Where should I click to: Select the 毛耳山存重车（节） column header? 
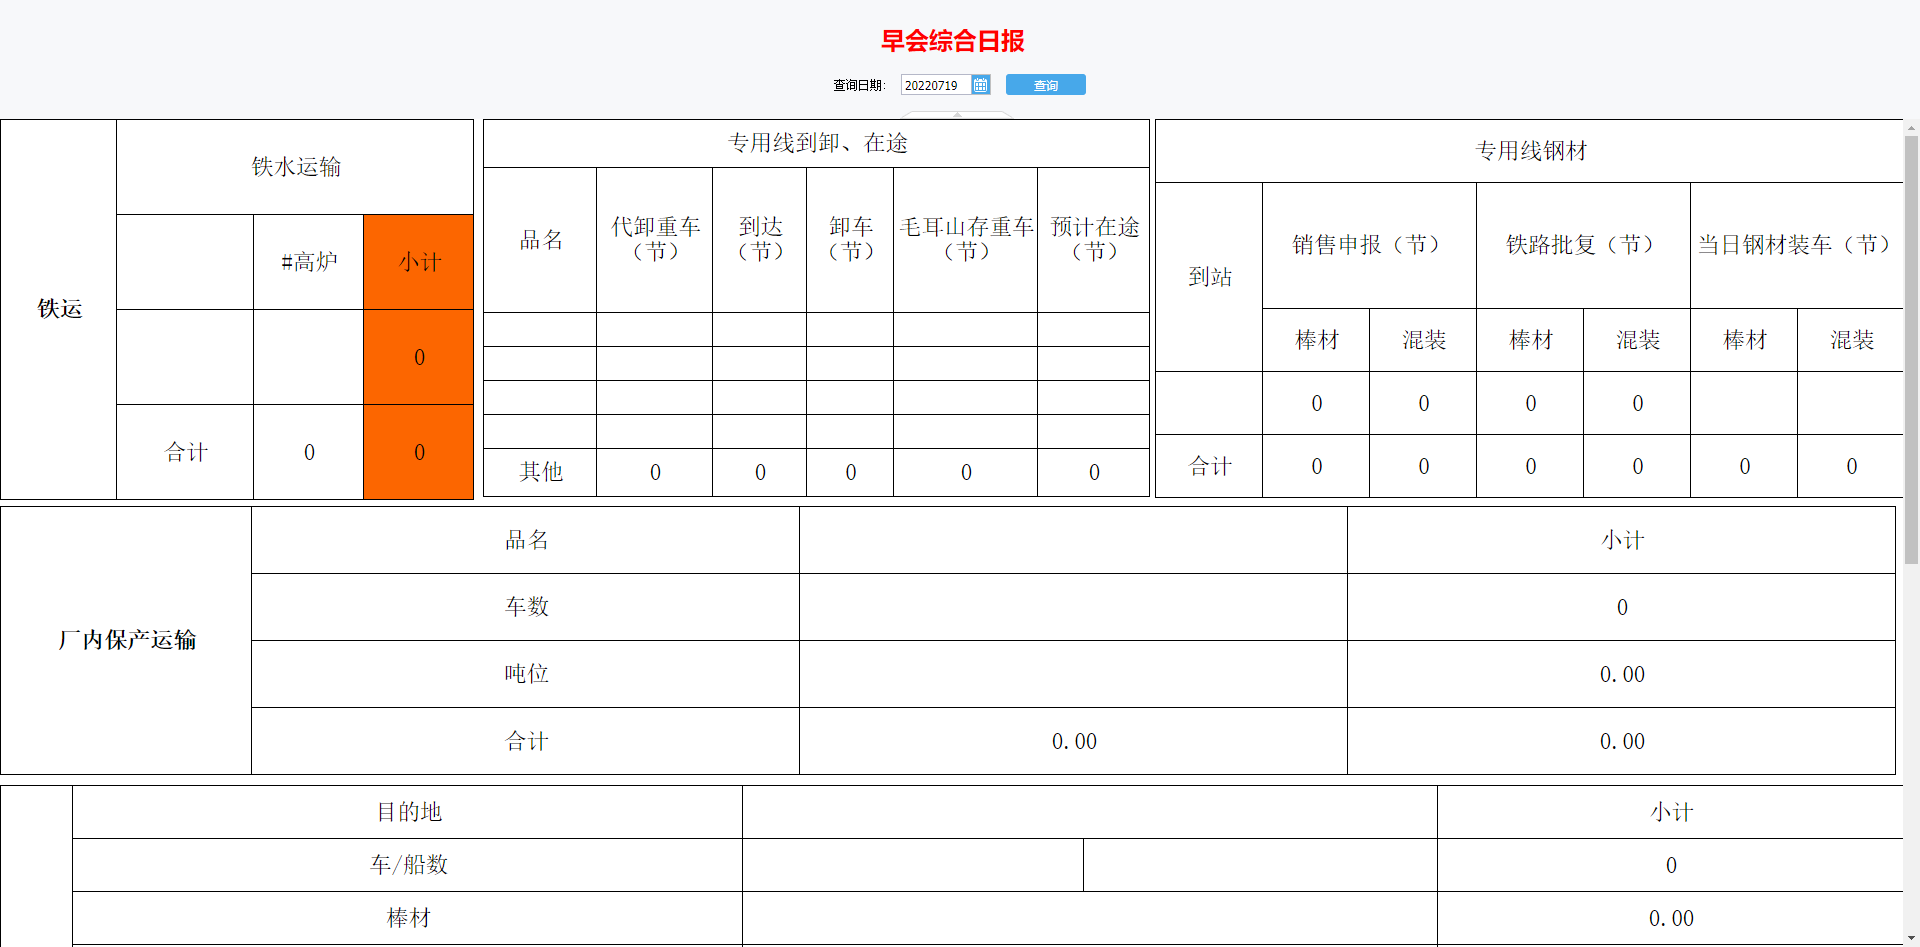tap(966, 240)
